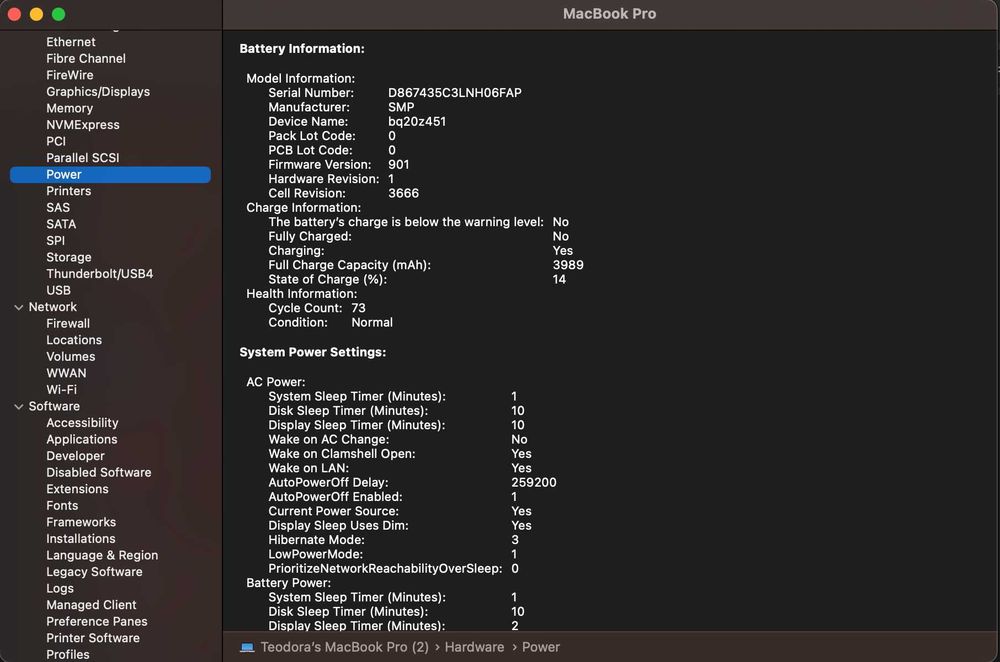Select the PCI sidebar entry
The image size is (1000, 662).
56,142
